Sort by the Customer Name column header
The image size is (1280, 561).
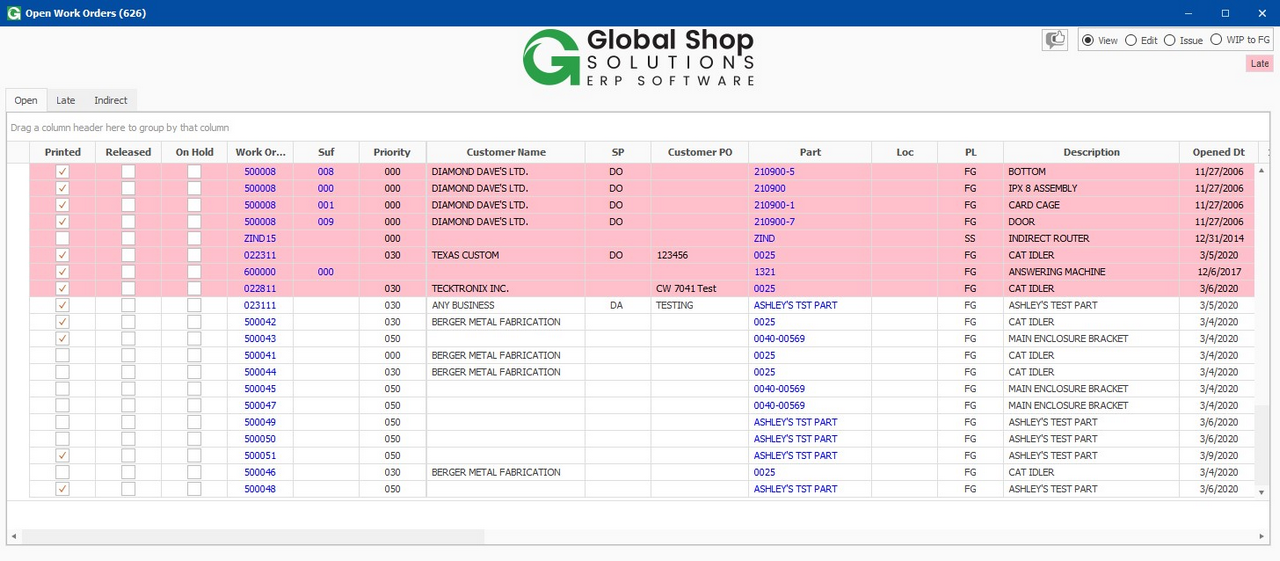(506, 152)
